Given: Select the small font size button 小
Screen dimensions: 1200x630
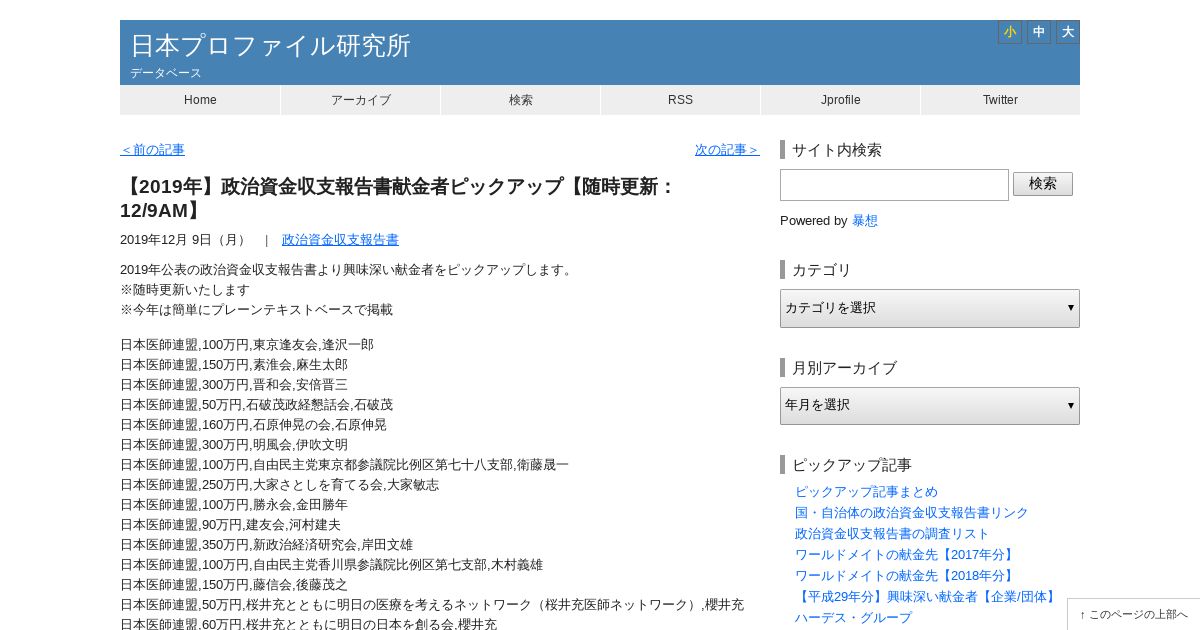Looking at the screenshot, I should coord(1010,32).
